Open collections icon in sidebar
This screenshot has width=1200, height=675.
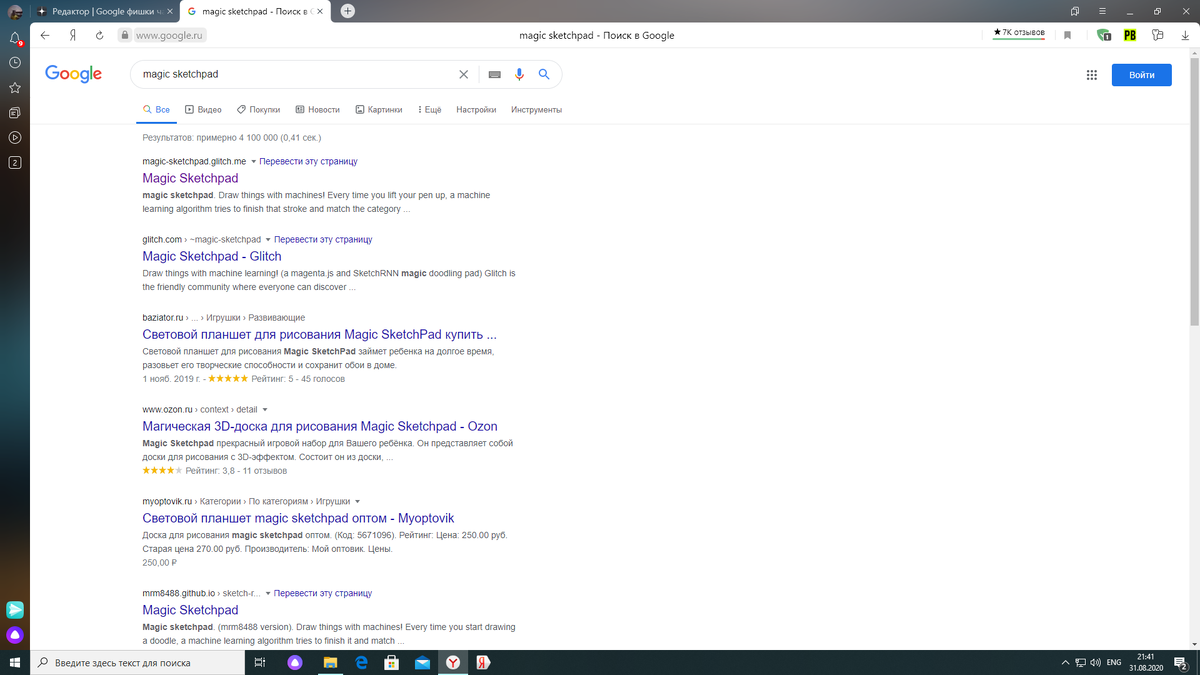[x=15, y=112]
